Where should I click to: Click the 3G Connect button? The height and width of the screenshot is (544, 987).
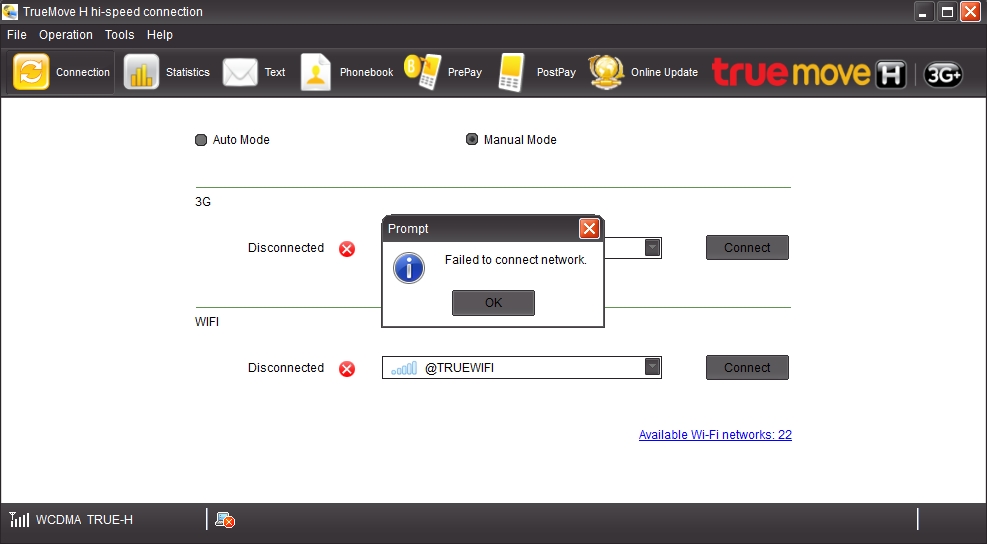pyautogui.click(x=747, y=247)
